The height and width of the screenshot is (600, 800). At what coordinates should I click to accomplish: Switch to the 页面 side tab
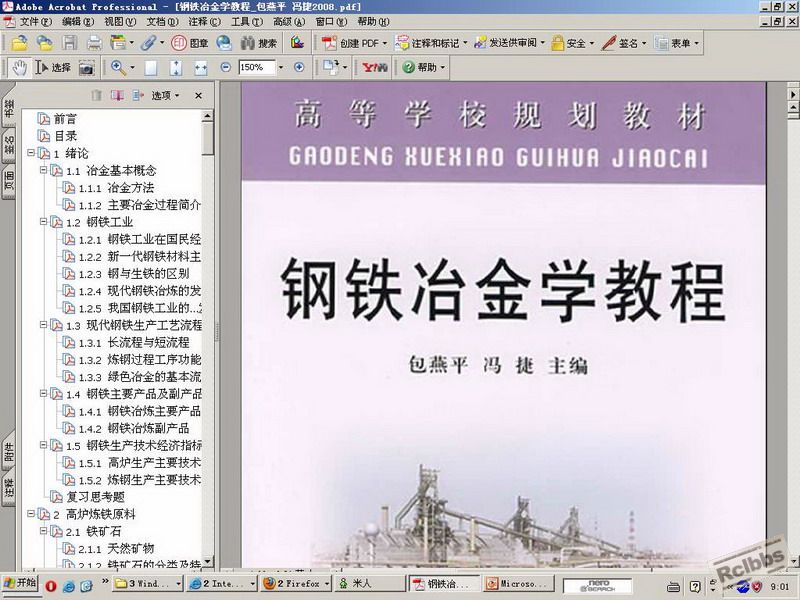[9, 181]
